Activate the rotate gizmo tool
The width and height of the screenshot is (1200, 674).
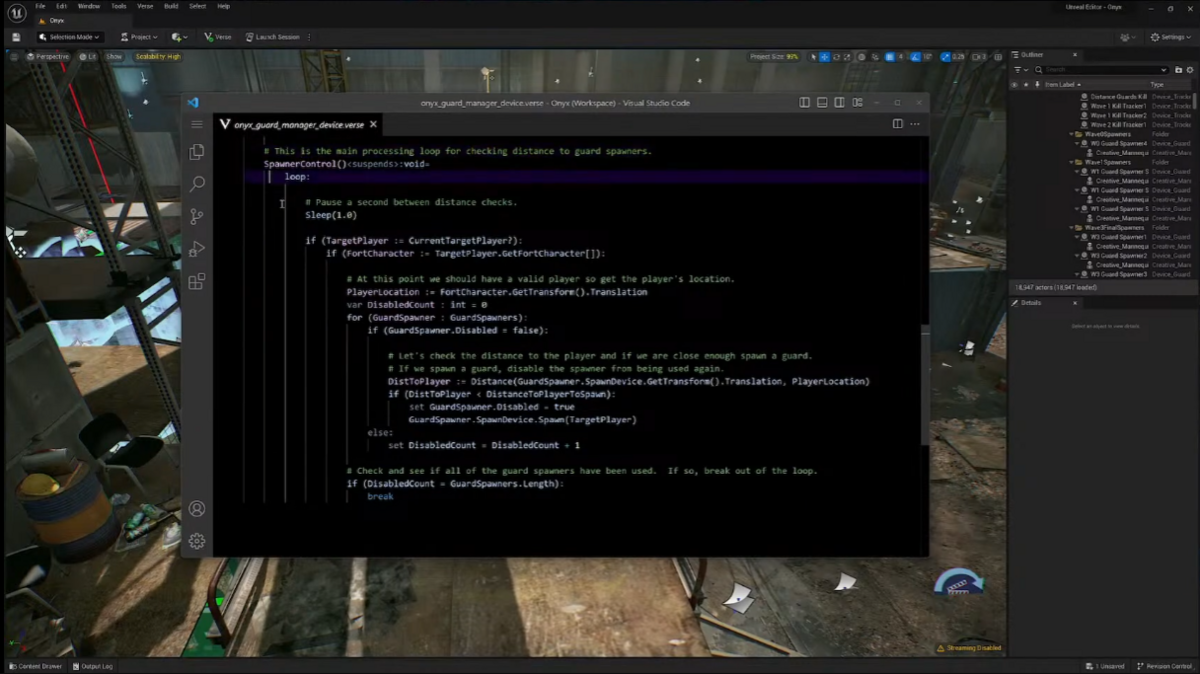pos(836,57)
